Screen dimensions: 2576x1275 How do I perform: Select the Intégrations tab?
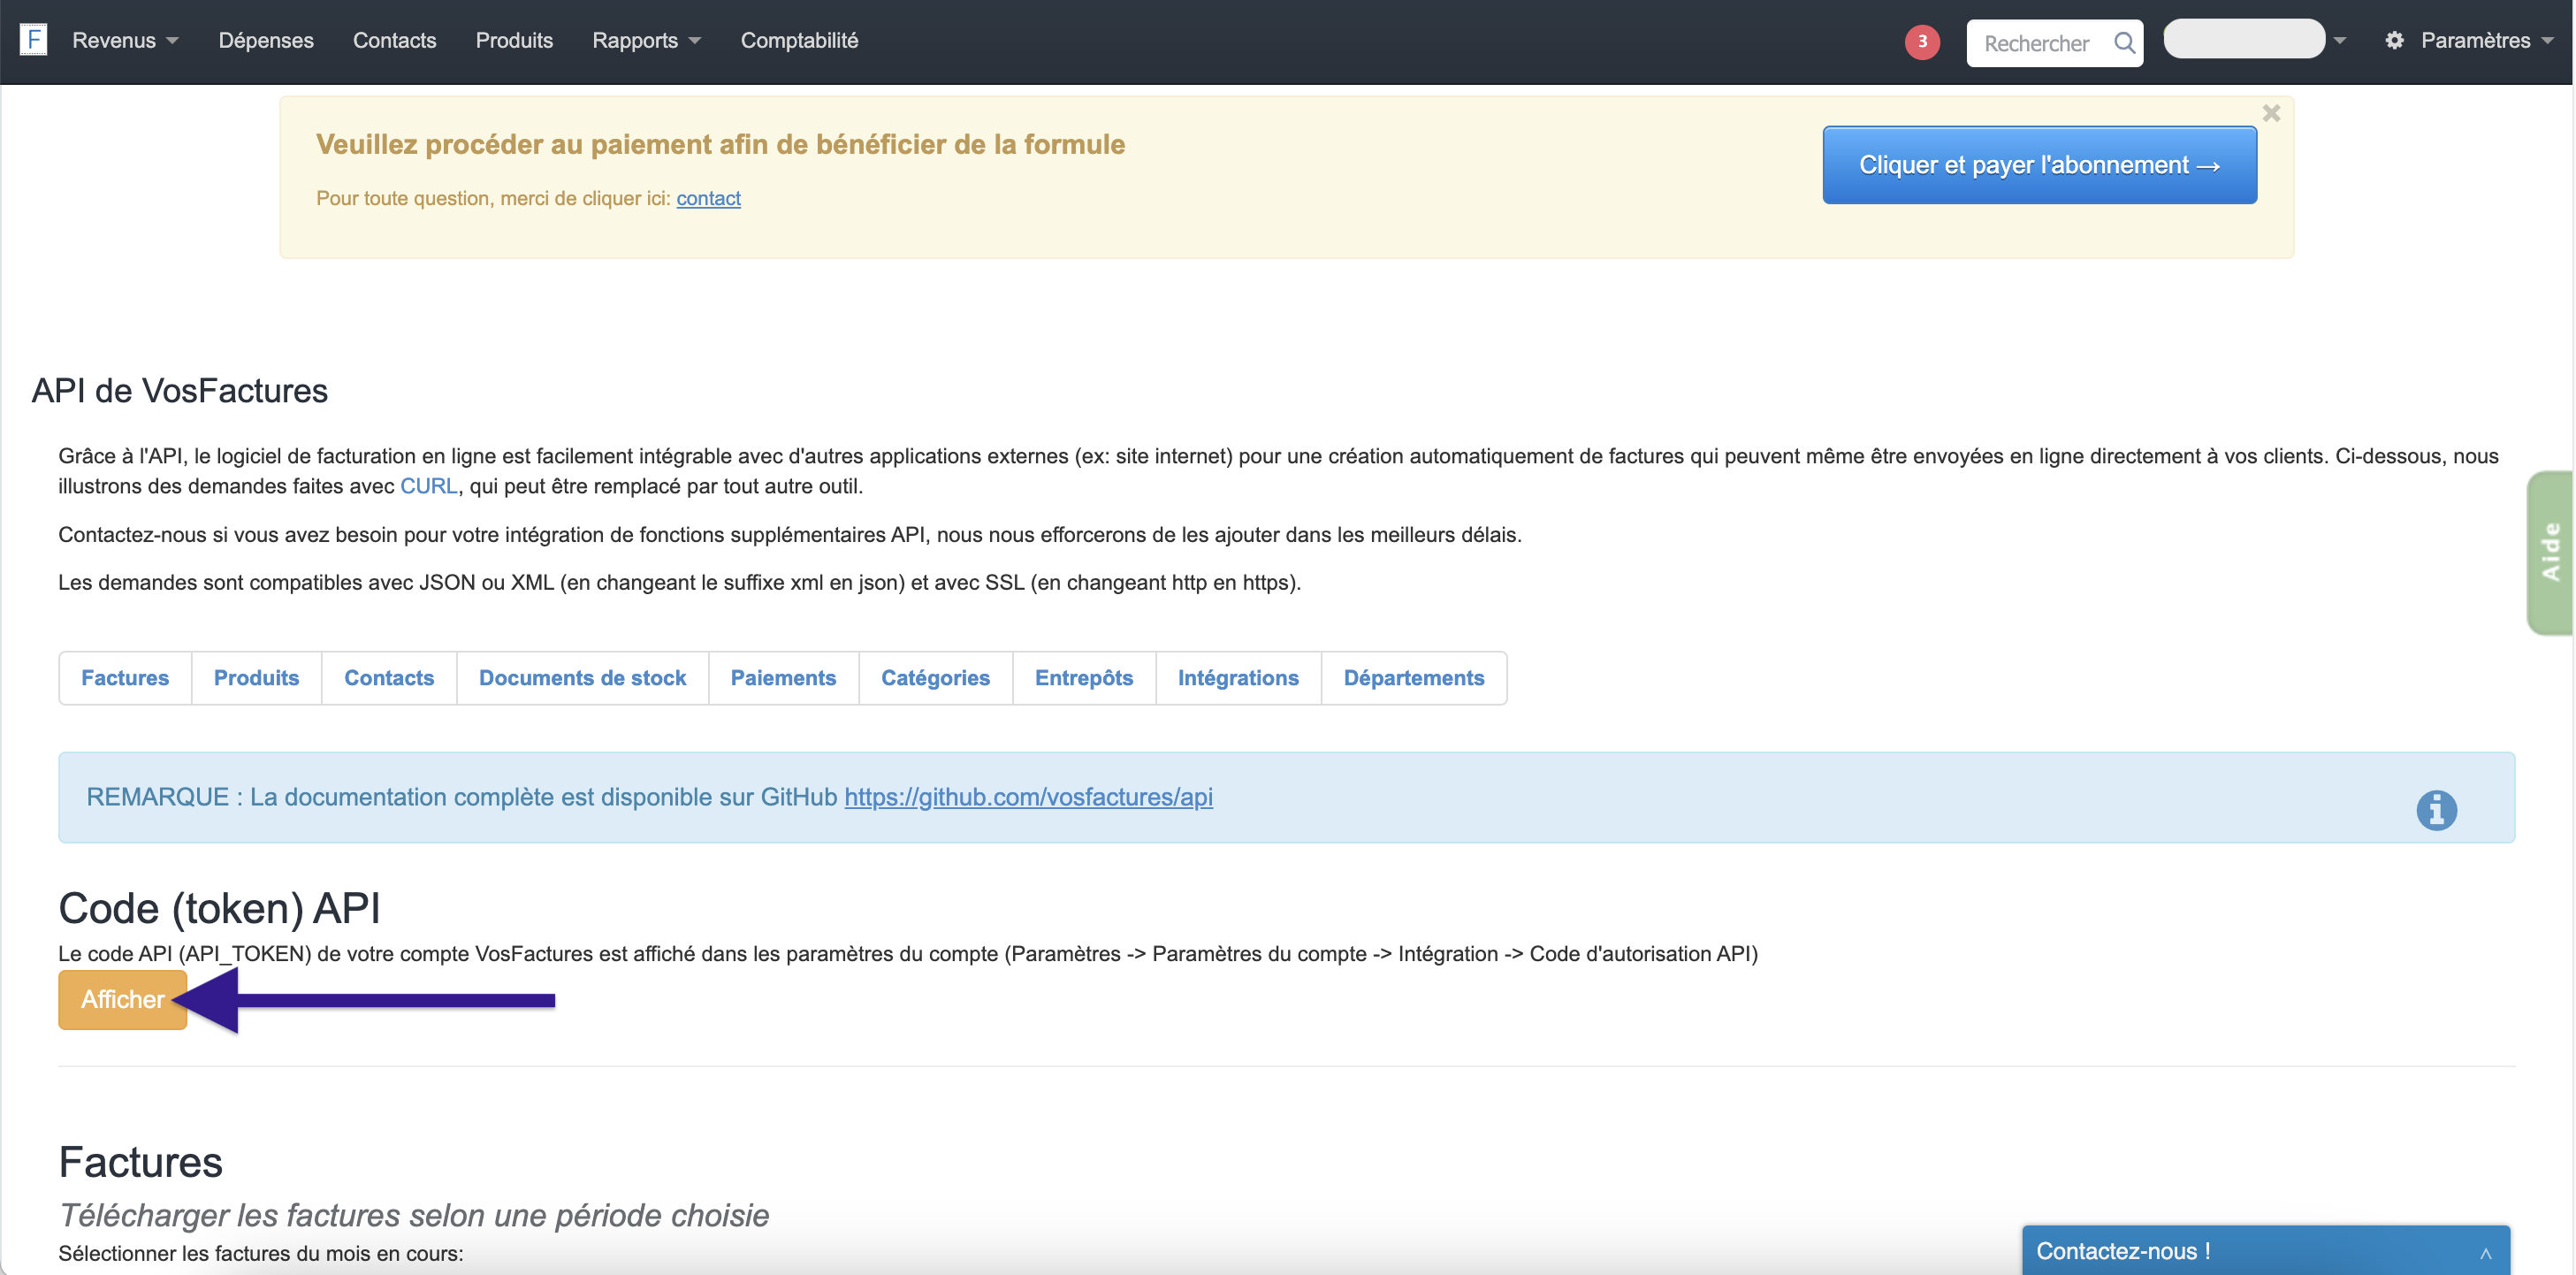[1238, 678]
